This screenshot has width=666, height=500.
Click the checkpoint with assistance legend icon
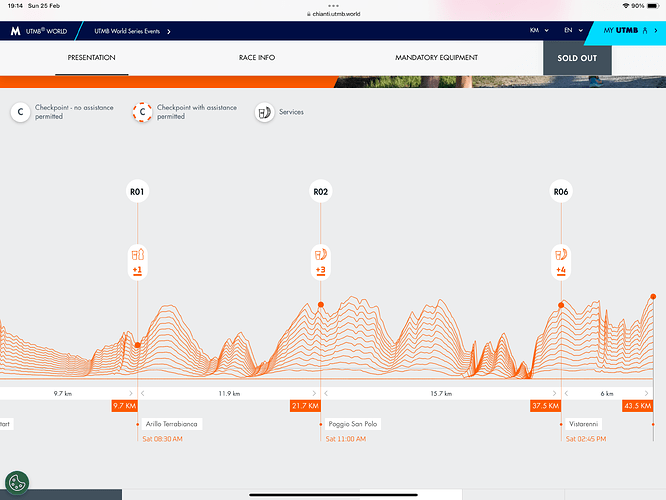click(x=142, y=112)
